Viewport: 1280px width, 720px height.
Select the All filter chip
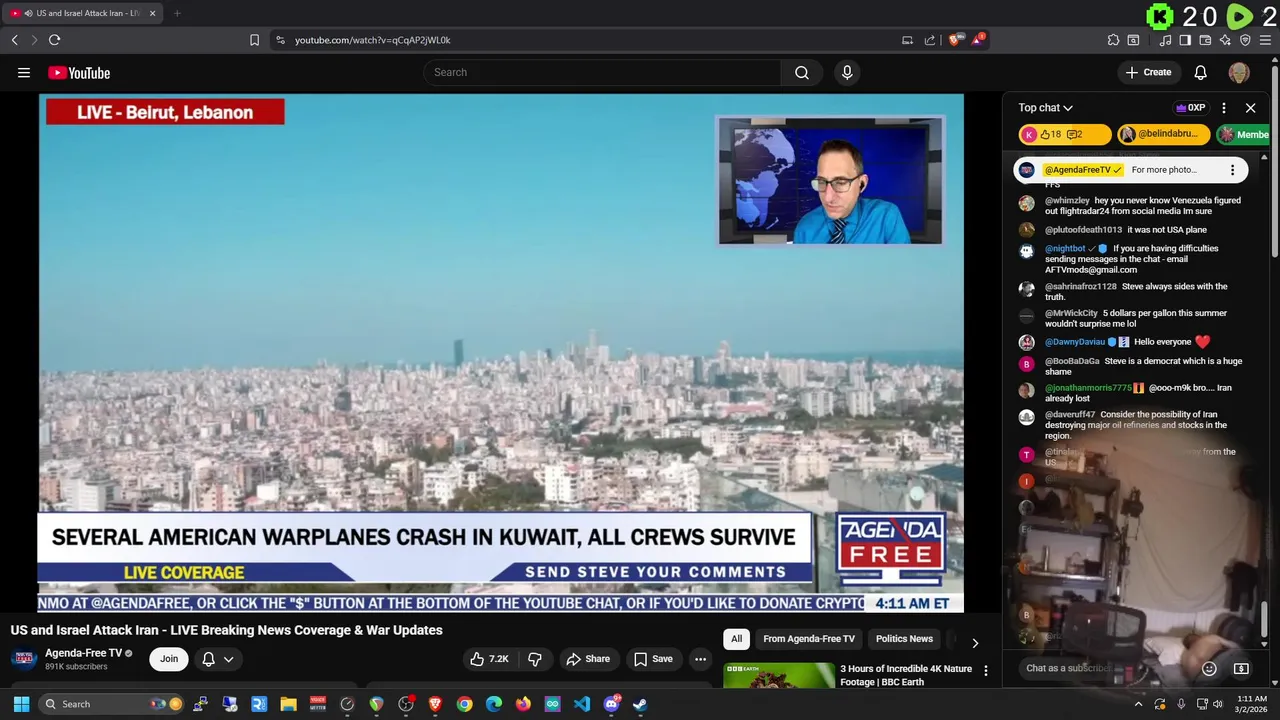click(736, 639)
